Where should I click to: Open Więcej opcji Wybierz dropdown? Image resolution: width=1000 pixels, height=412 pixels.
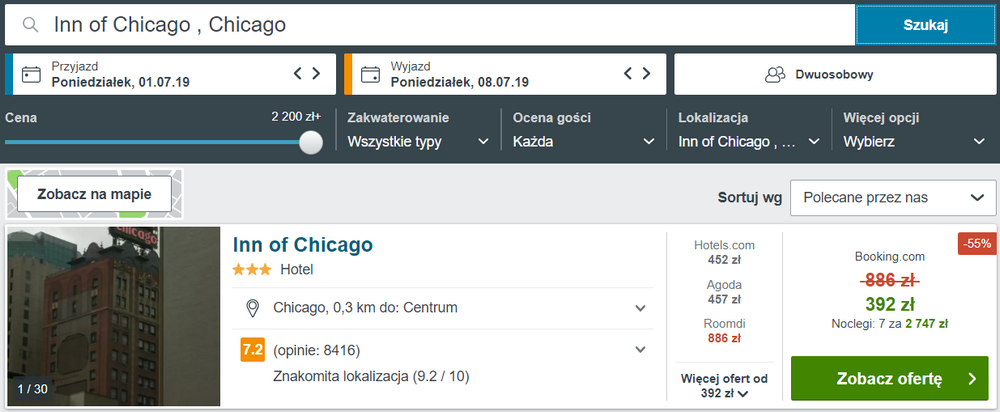coord(915,142)
